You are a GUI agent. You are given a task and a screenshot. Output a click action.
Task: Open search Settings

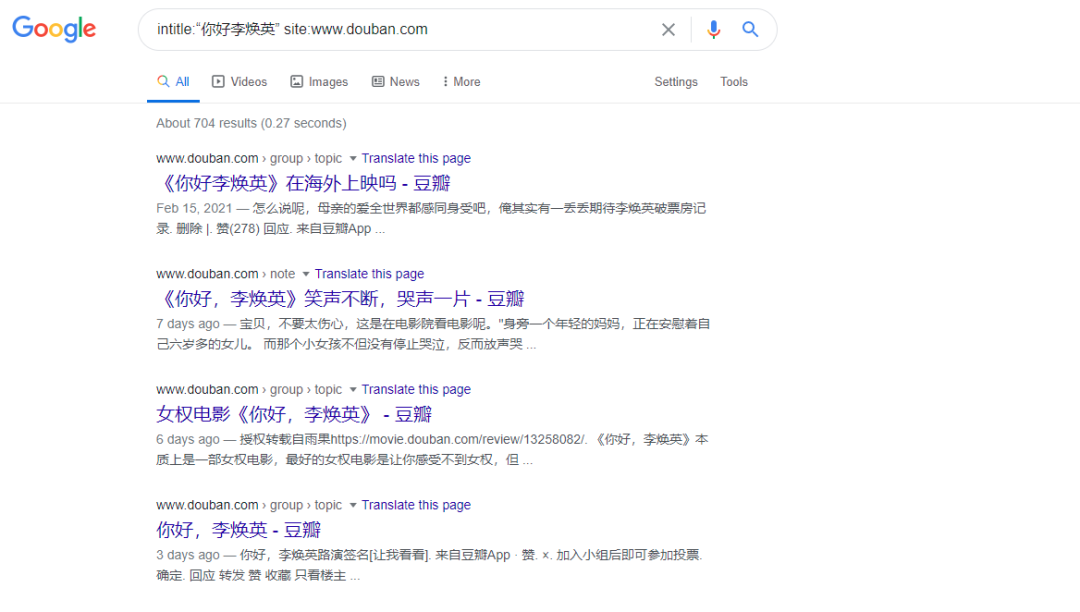[x=676, y=82]
